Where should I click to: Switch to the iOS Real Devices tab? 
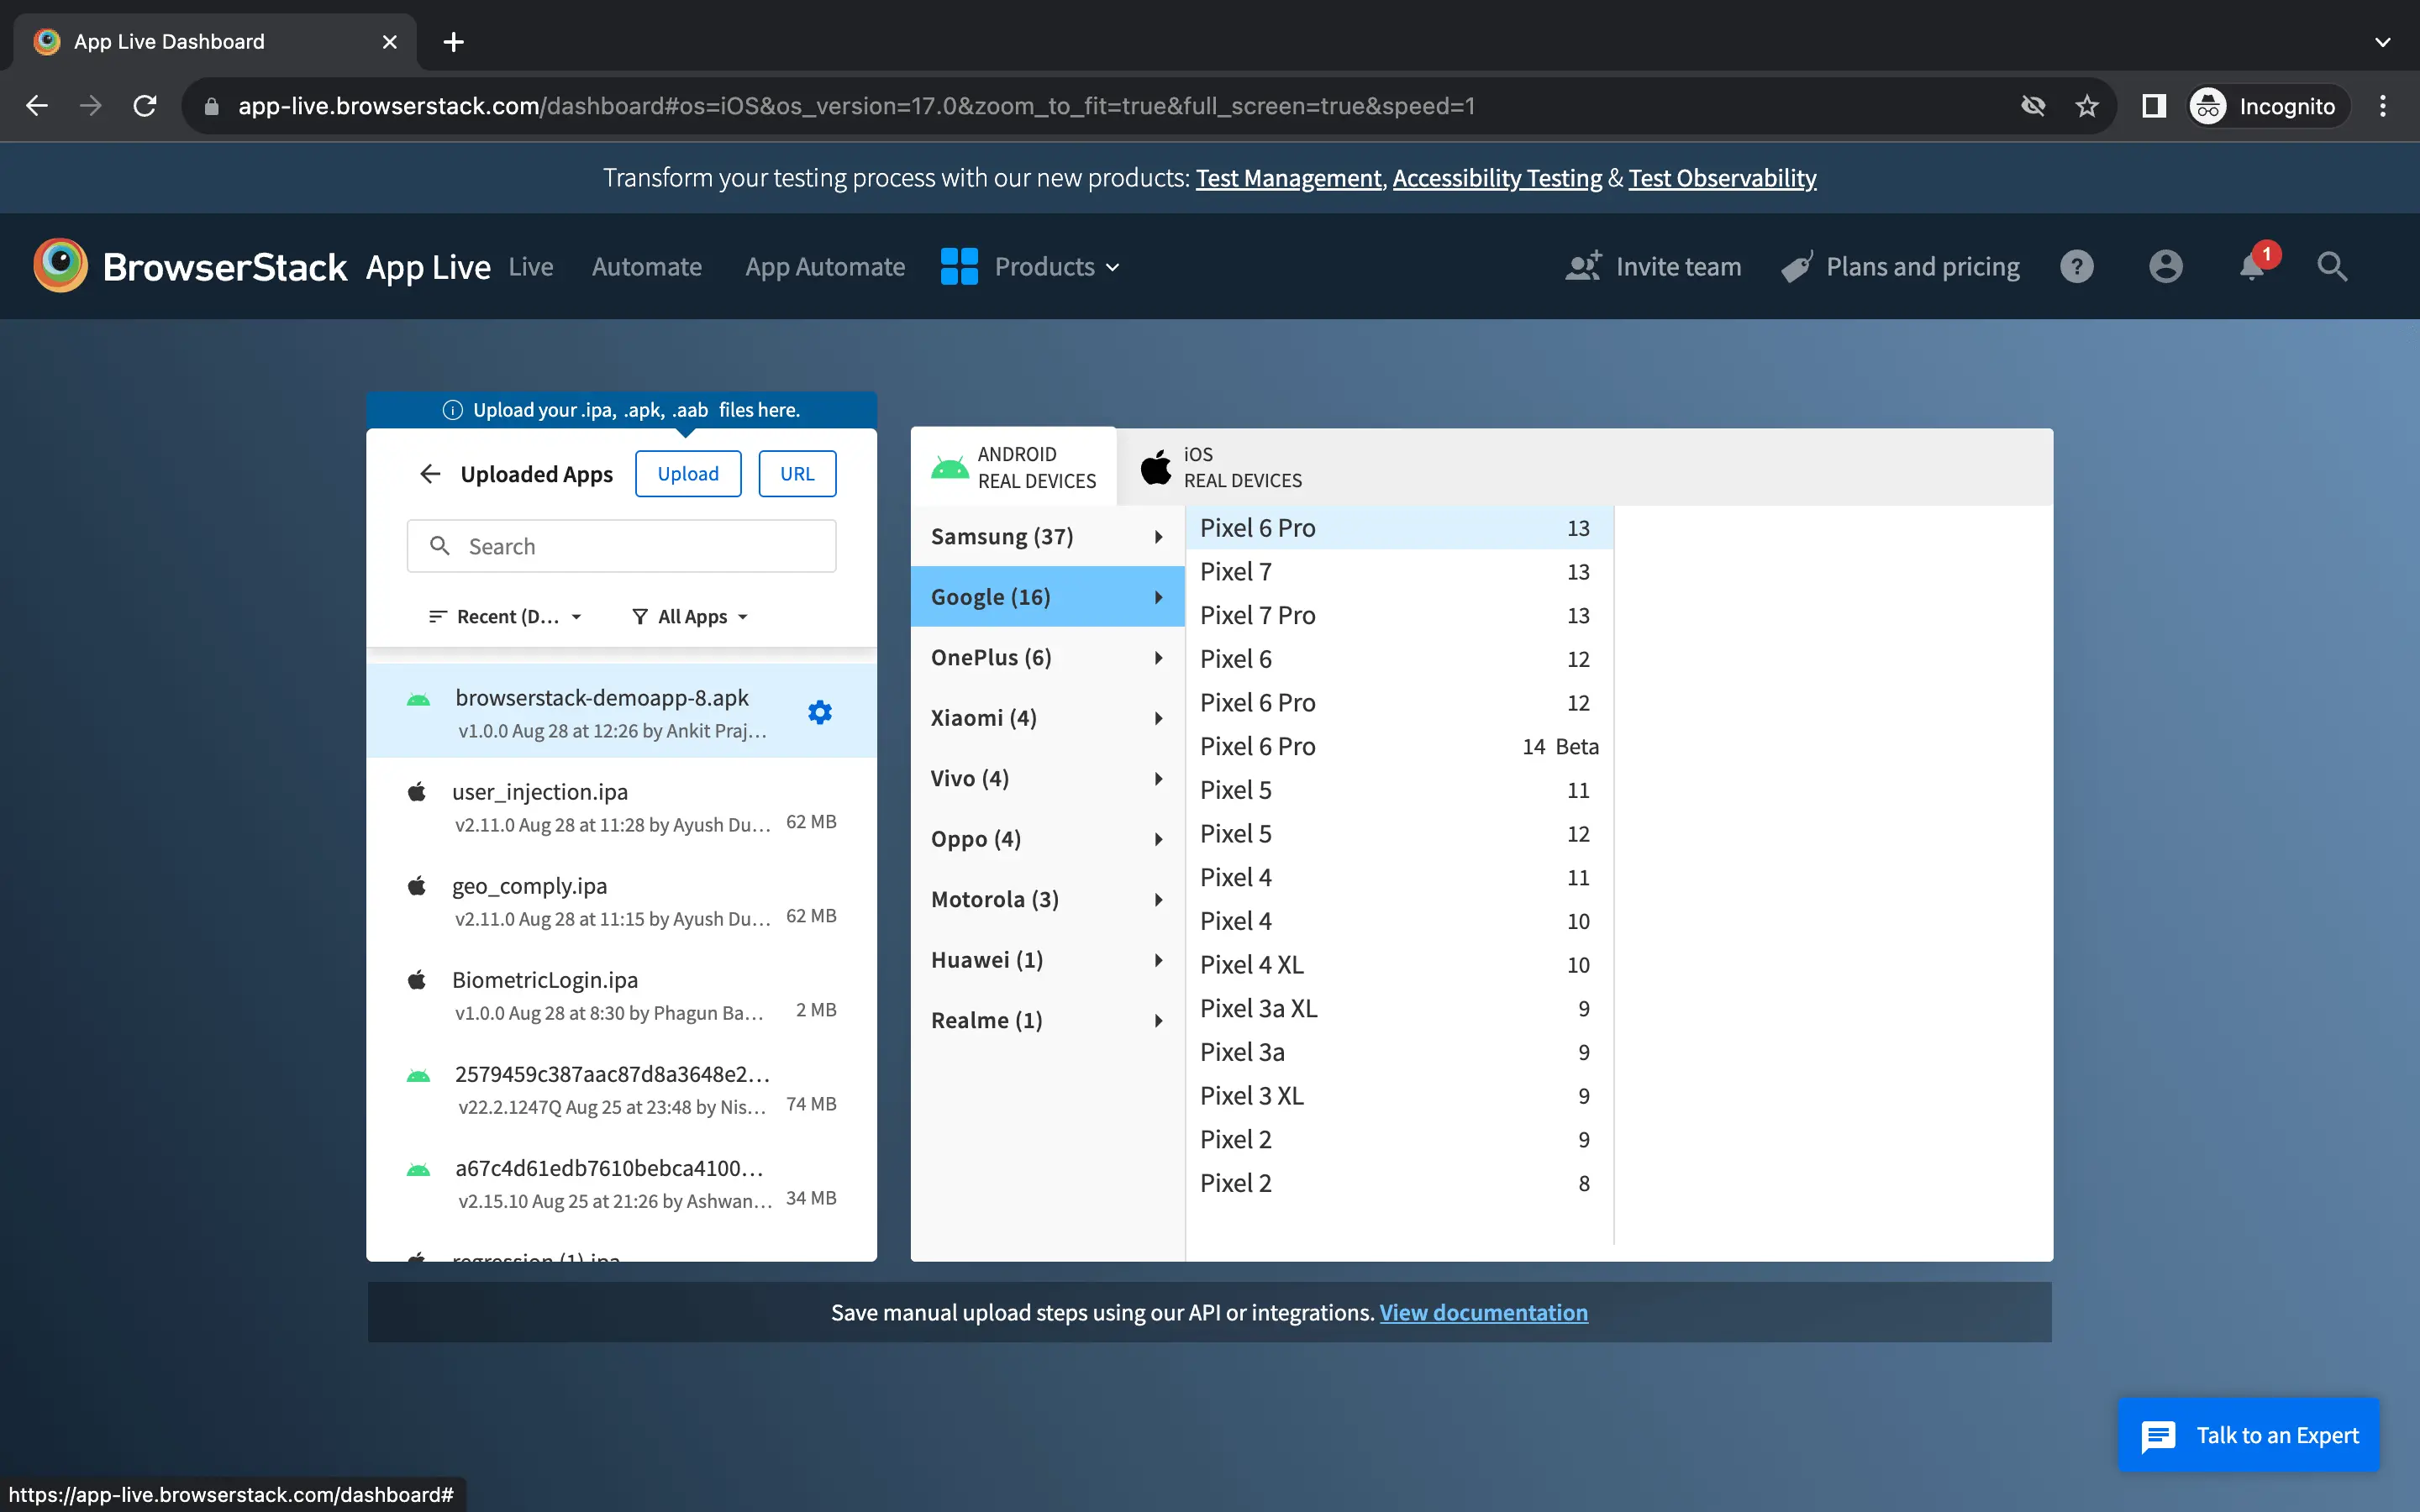click(1221, 468)
